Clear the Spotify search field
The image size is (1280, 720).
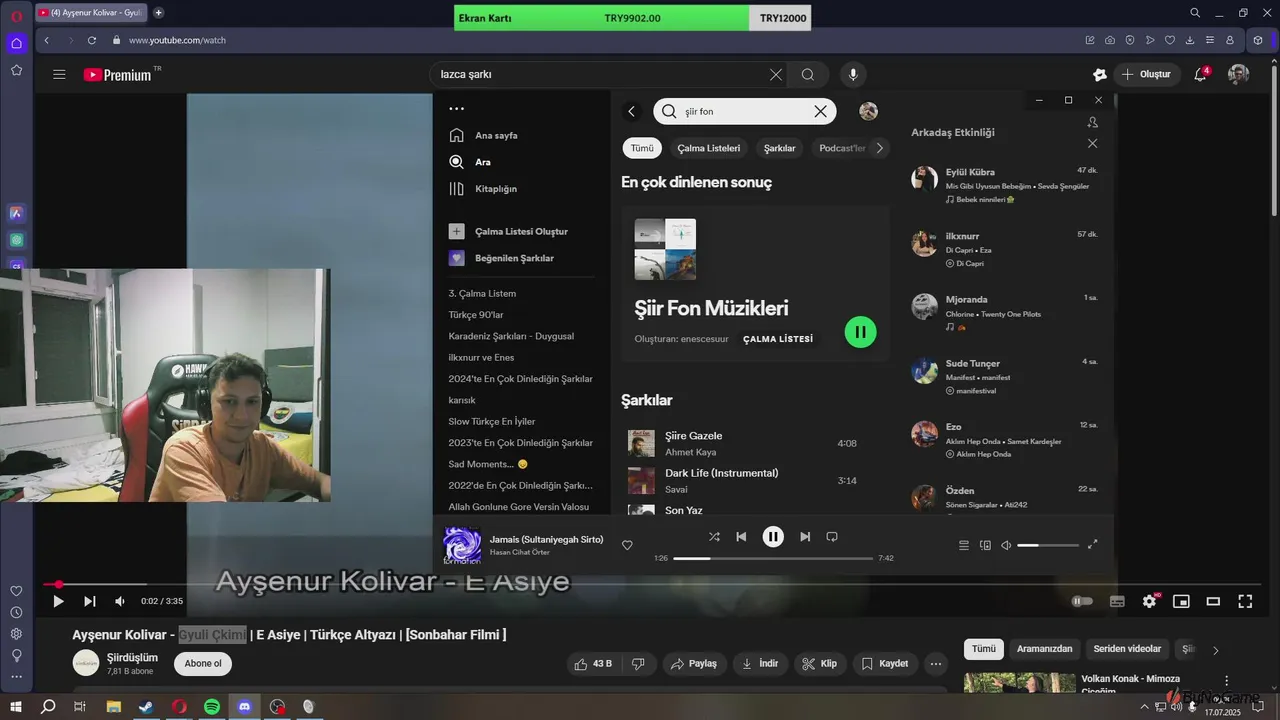[x=820, y=111]
